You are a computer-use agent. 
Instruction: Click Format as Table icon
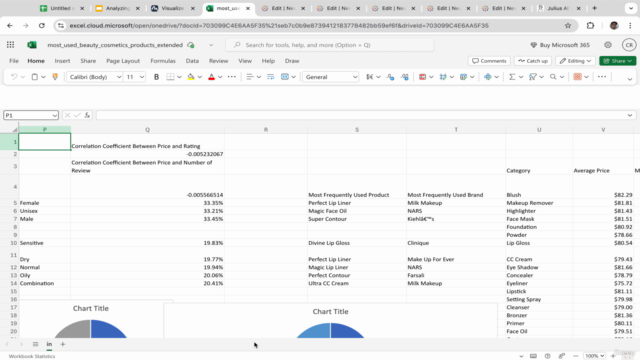pyautogui.click(x=463, y=77)
